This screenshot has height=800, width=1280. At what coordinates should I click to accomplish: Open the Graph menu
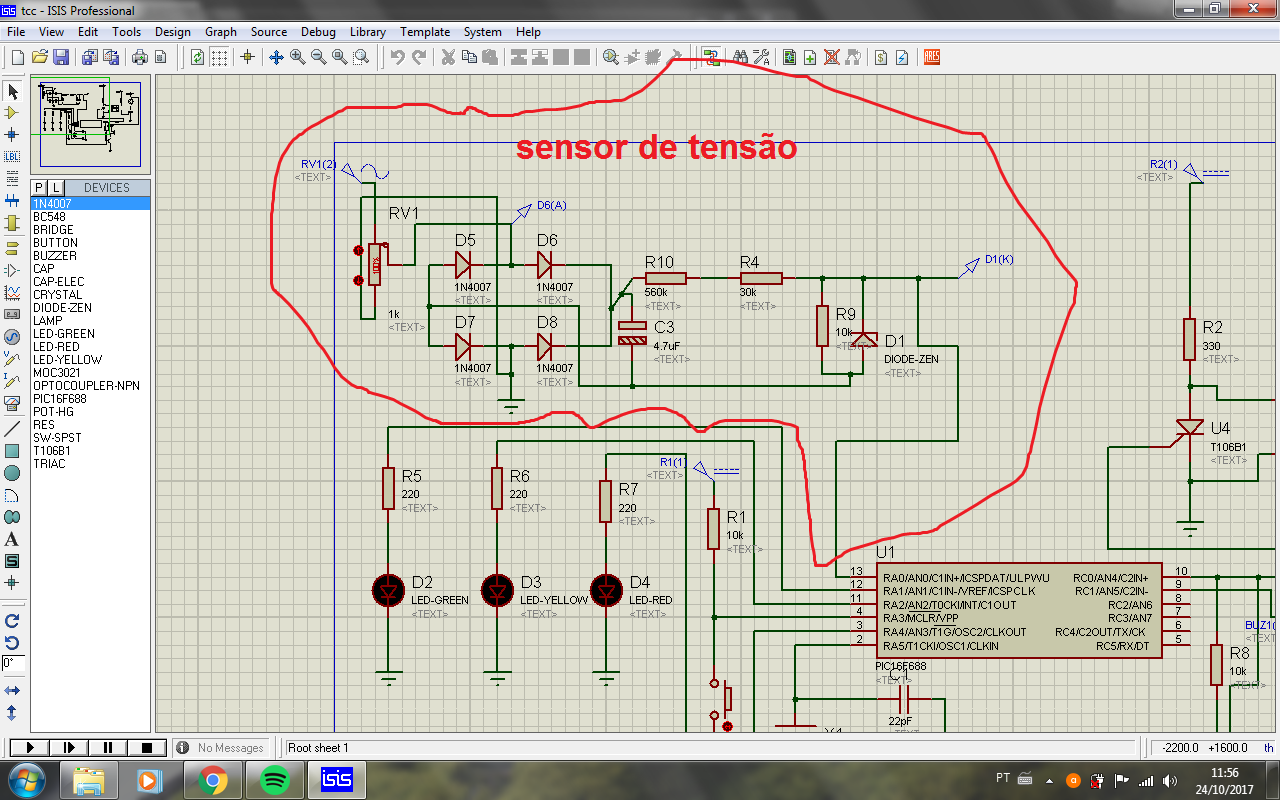[x=221, y=32]
